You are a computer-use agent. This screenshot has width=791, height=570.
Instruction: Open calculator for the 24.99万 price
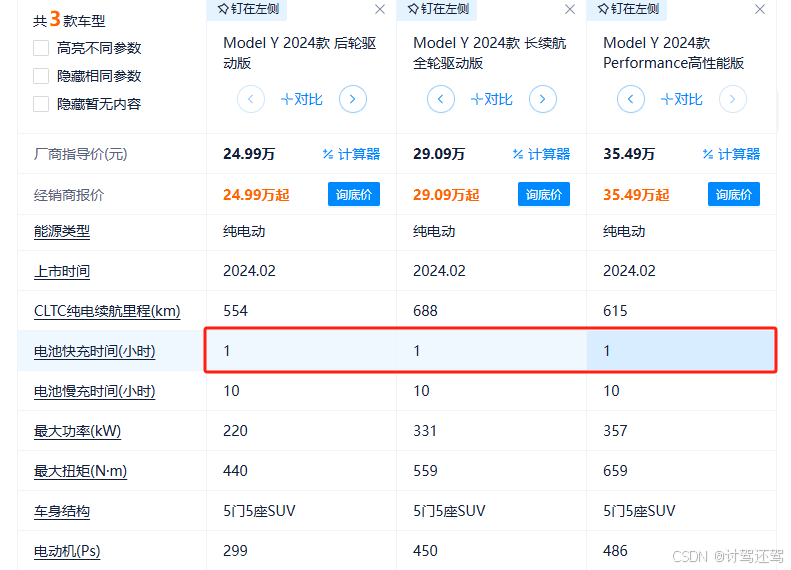(x=352, y=154)
